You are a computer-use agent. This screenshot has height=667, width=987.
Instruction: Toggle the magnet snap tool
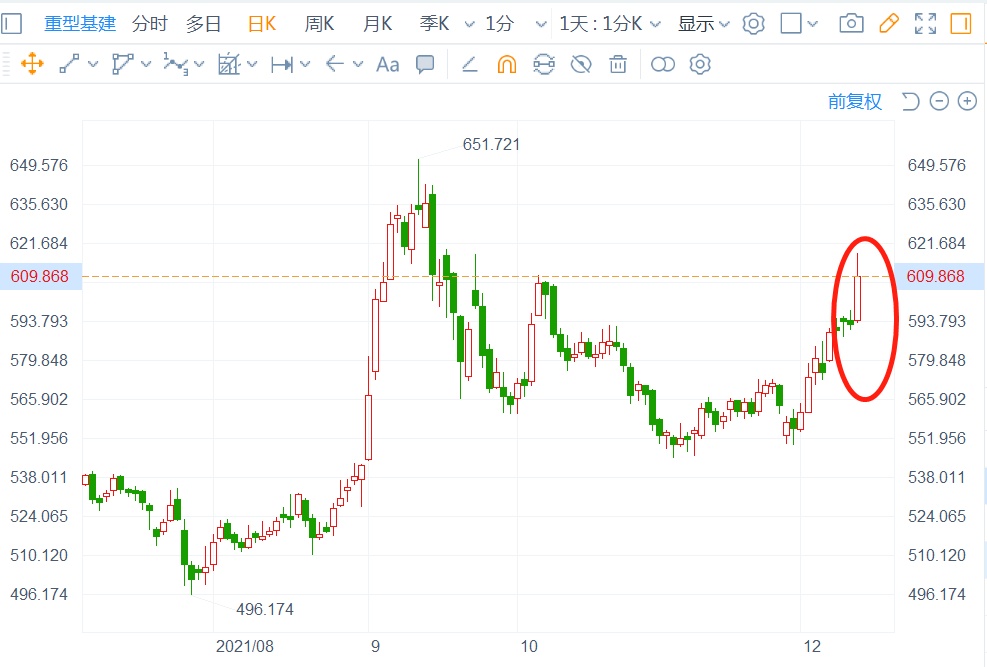pos(507,65)
